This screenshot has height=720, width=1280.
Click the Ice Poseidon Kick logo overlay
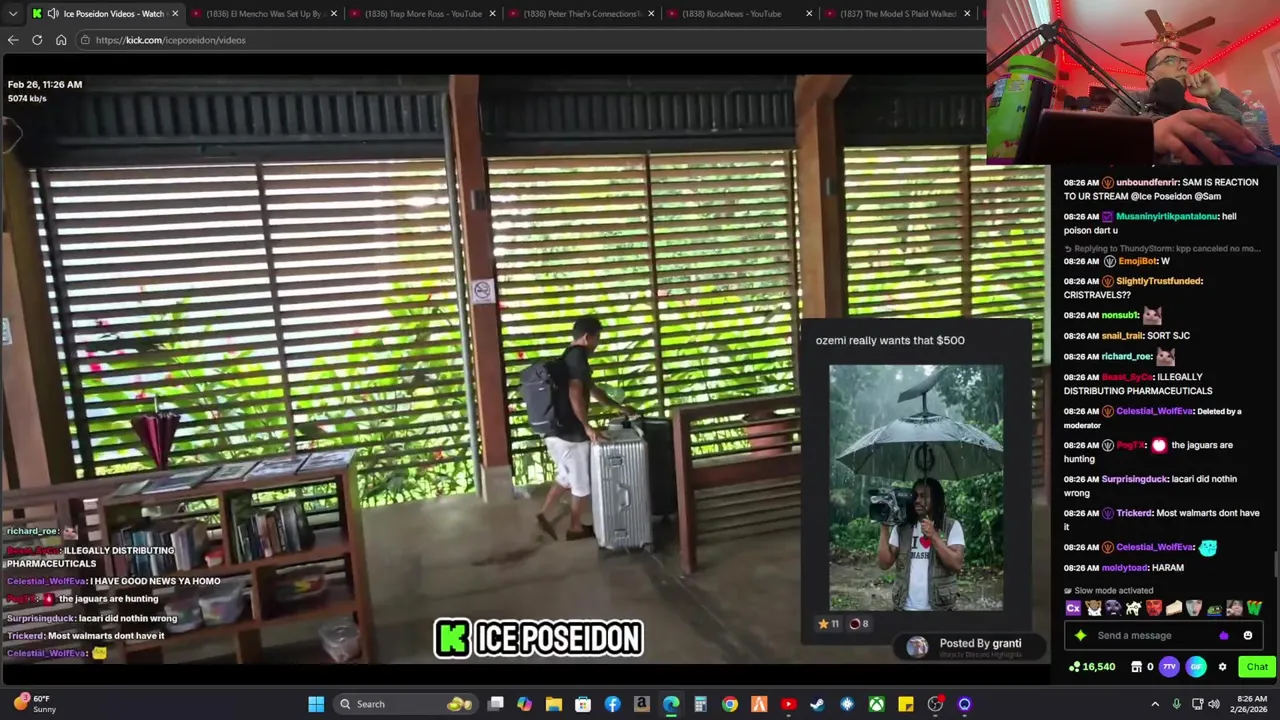point(538,638)
